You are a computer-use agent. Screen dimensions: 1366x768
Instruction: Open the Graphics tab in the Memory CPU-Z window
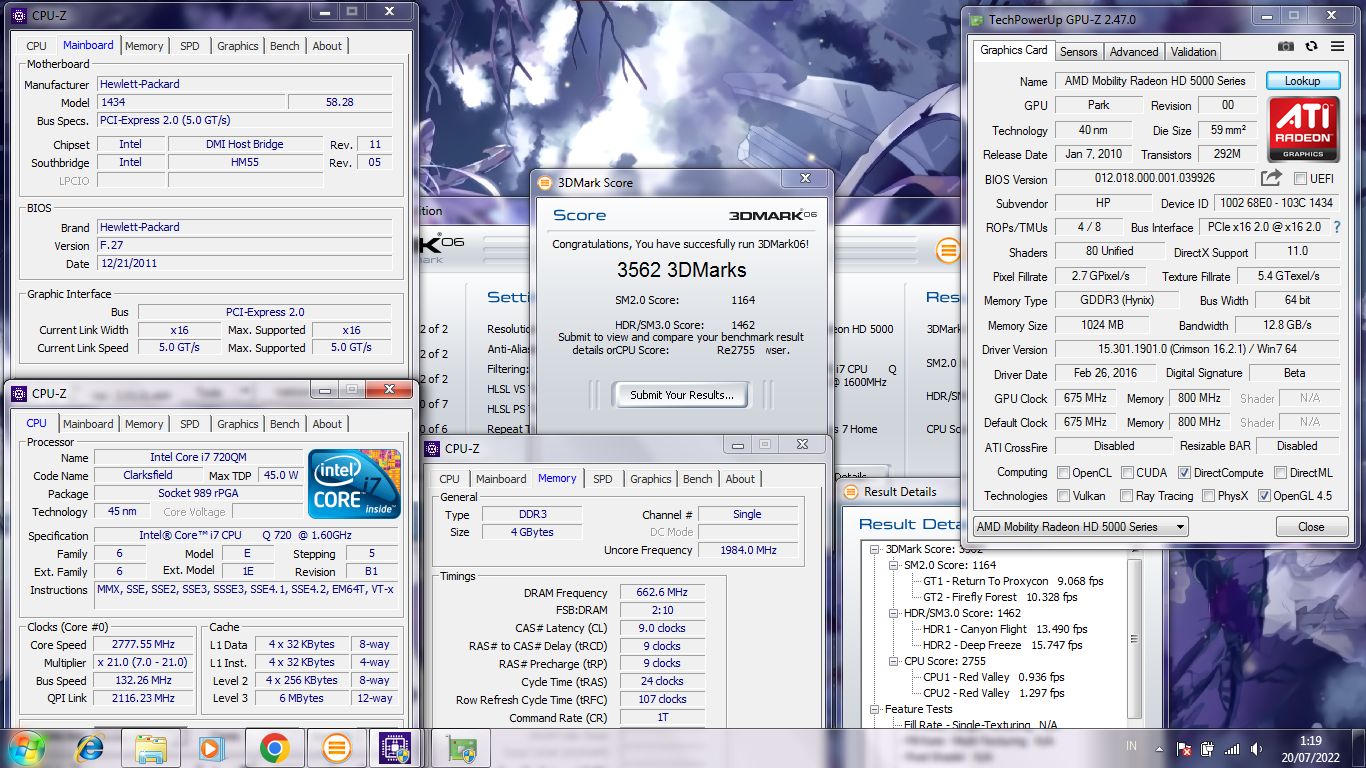[x=651, y=479]
